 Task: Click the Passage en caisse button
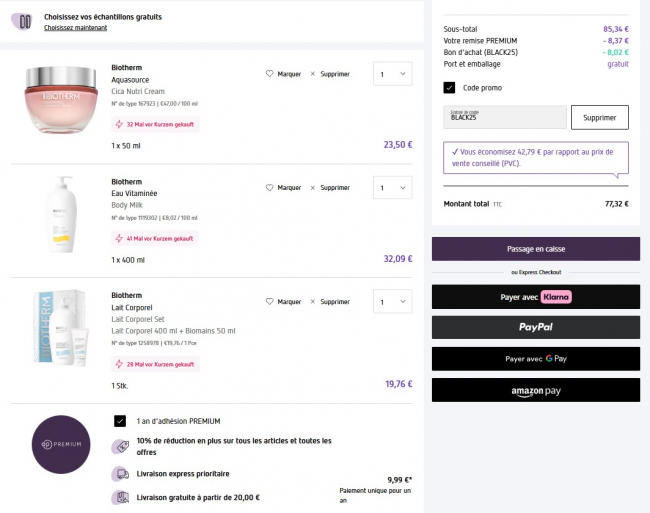pyautogui.click(x=535, y=249)
